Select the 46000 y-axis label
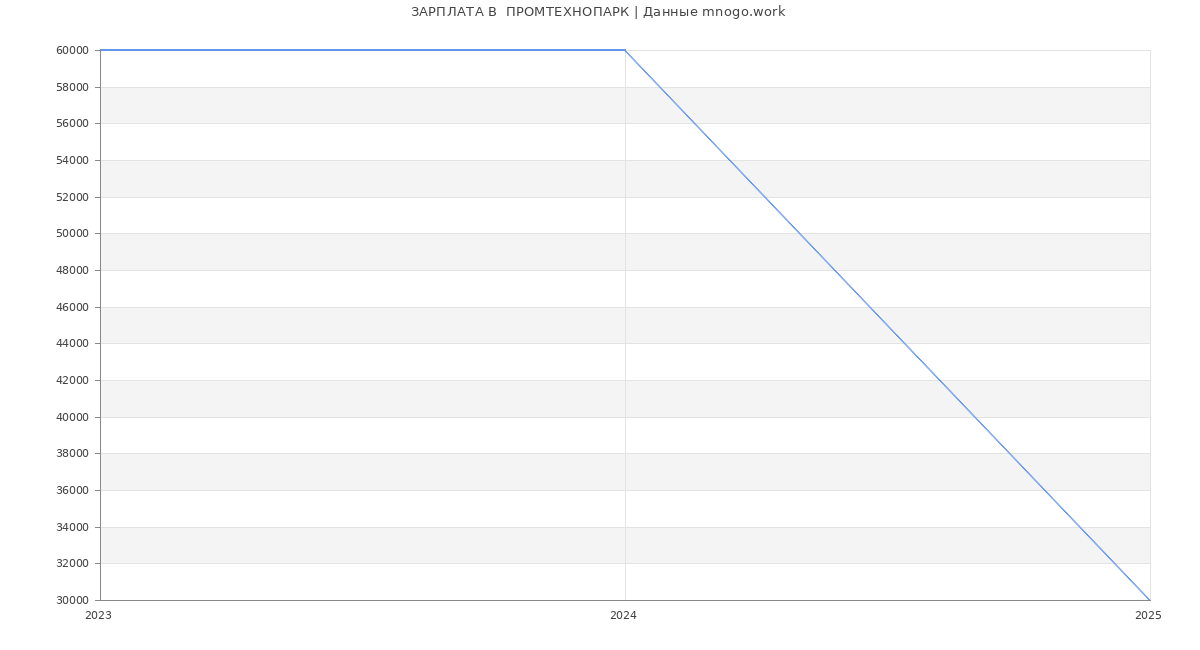The image size is (1200, 650). tap(72, 307)
